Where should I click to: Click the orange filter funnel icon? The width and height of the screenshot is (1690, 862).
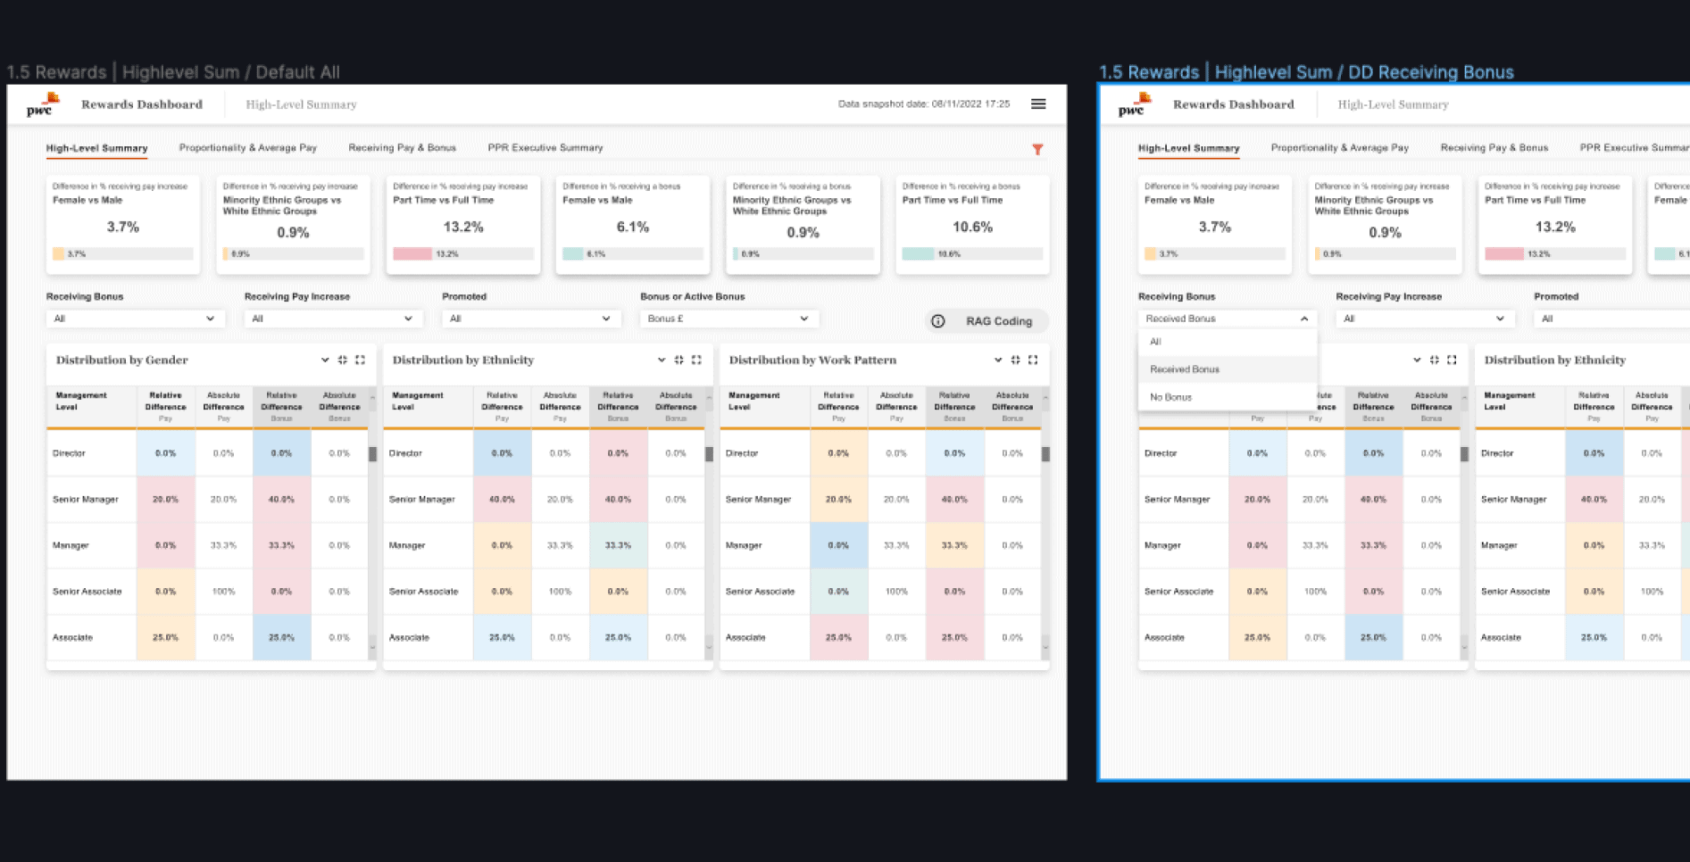coord(1037,149)
